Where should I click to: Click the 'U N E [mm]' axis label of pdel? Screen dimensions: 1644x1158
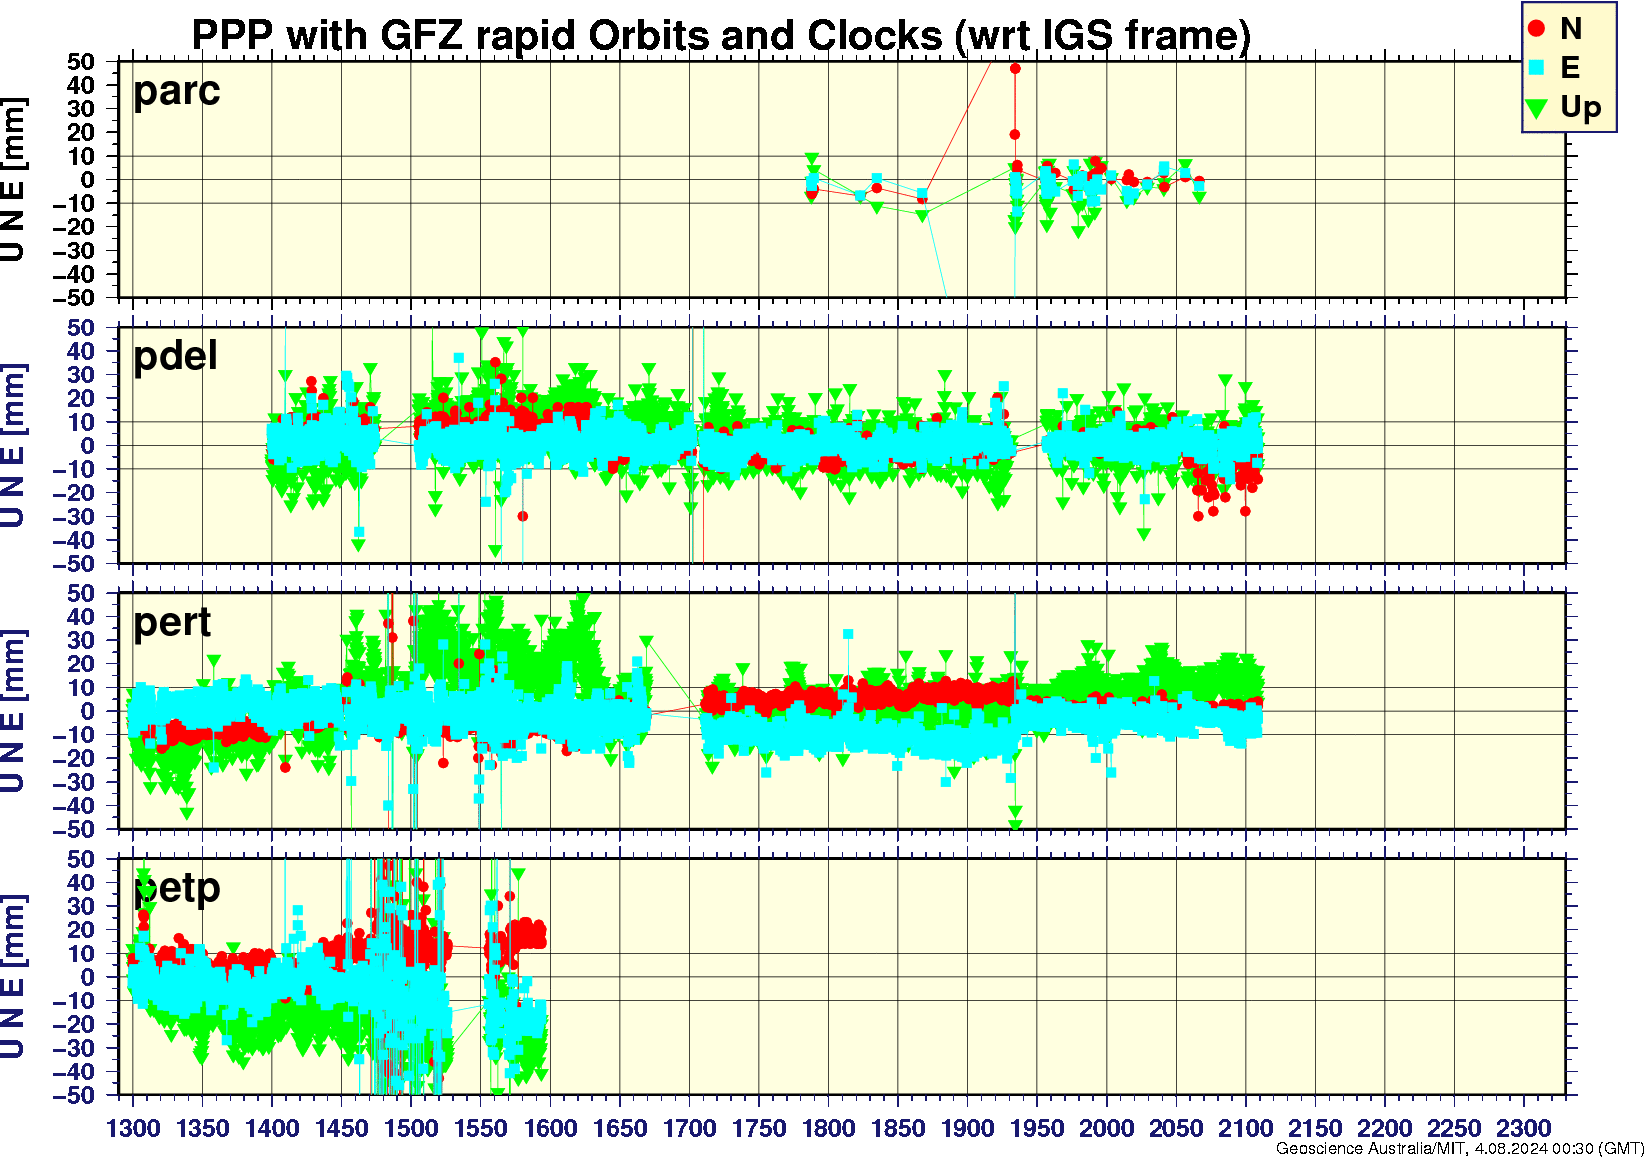13,446
